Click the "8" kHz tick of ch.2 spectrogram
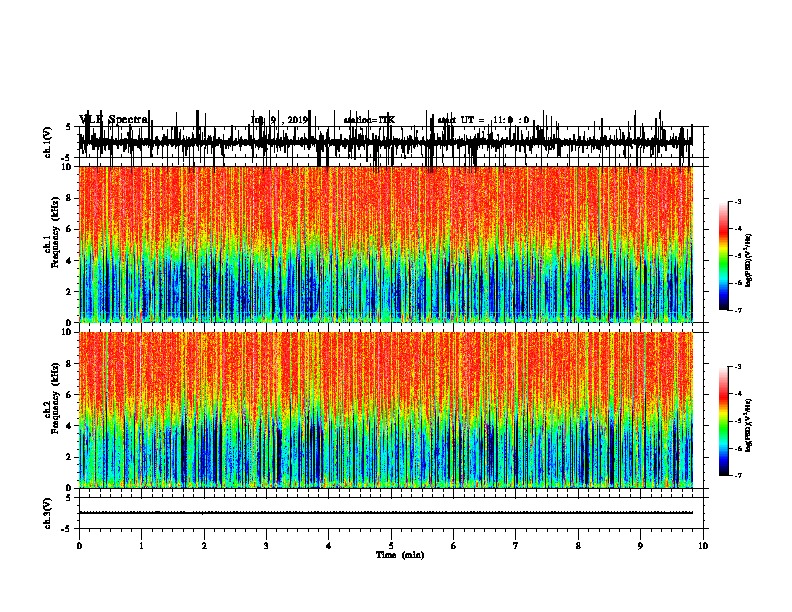 pos(70,364)
